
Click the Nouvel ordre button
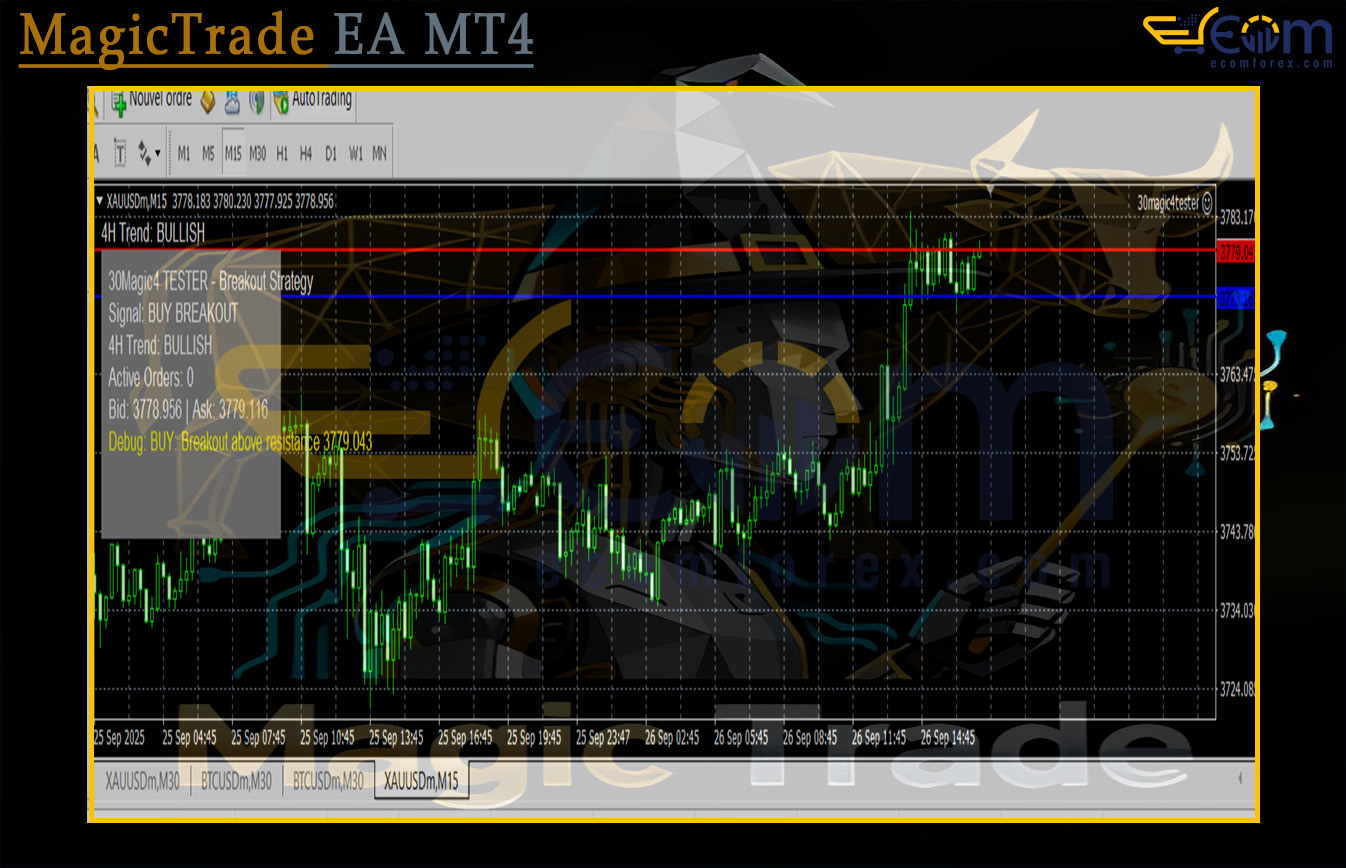pyautogui.click(x=153, y=100)
